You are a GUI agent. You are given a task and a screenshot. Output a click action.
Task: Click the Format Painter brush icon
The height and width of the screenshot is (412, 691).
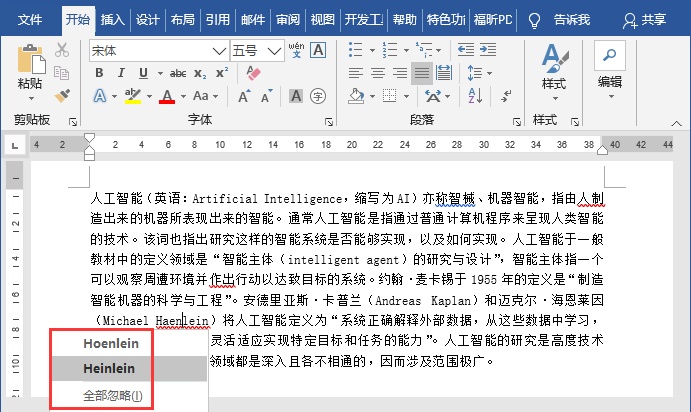coord(62,95)
